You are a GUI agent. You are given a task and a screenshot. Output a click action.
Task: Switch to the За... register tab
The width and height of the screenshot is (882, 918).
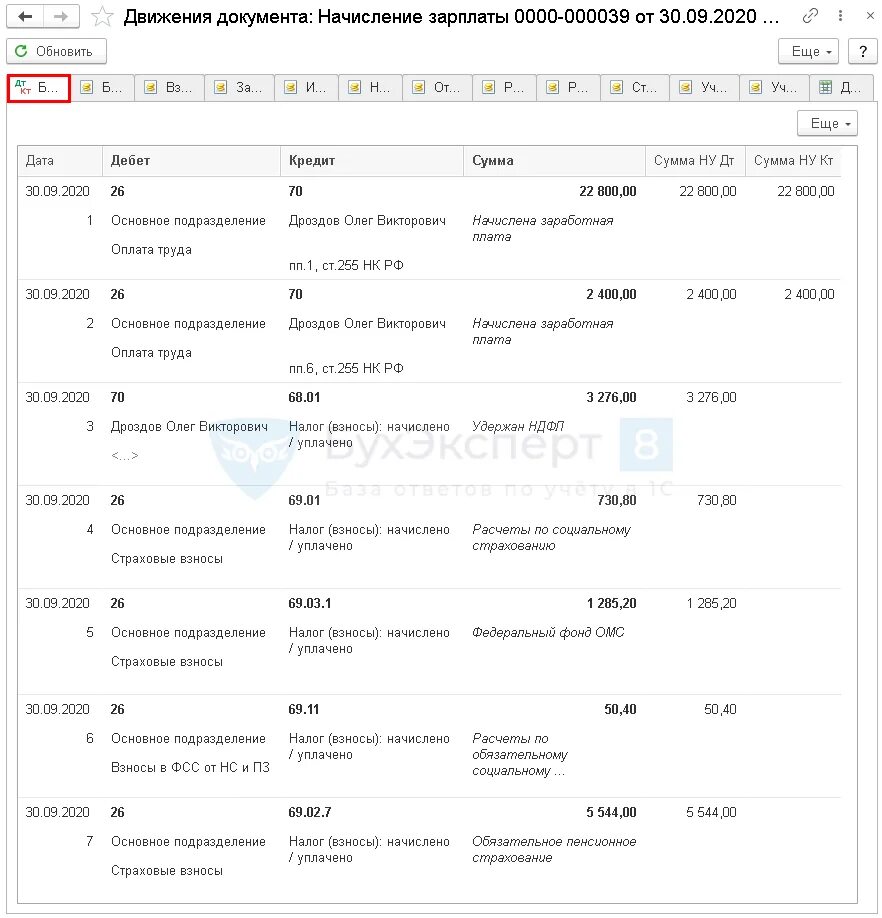click(x=239, y=88)
